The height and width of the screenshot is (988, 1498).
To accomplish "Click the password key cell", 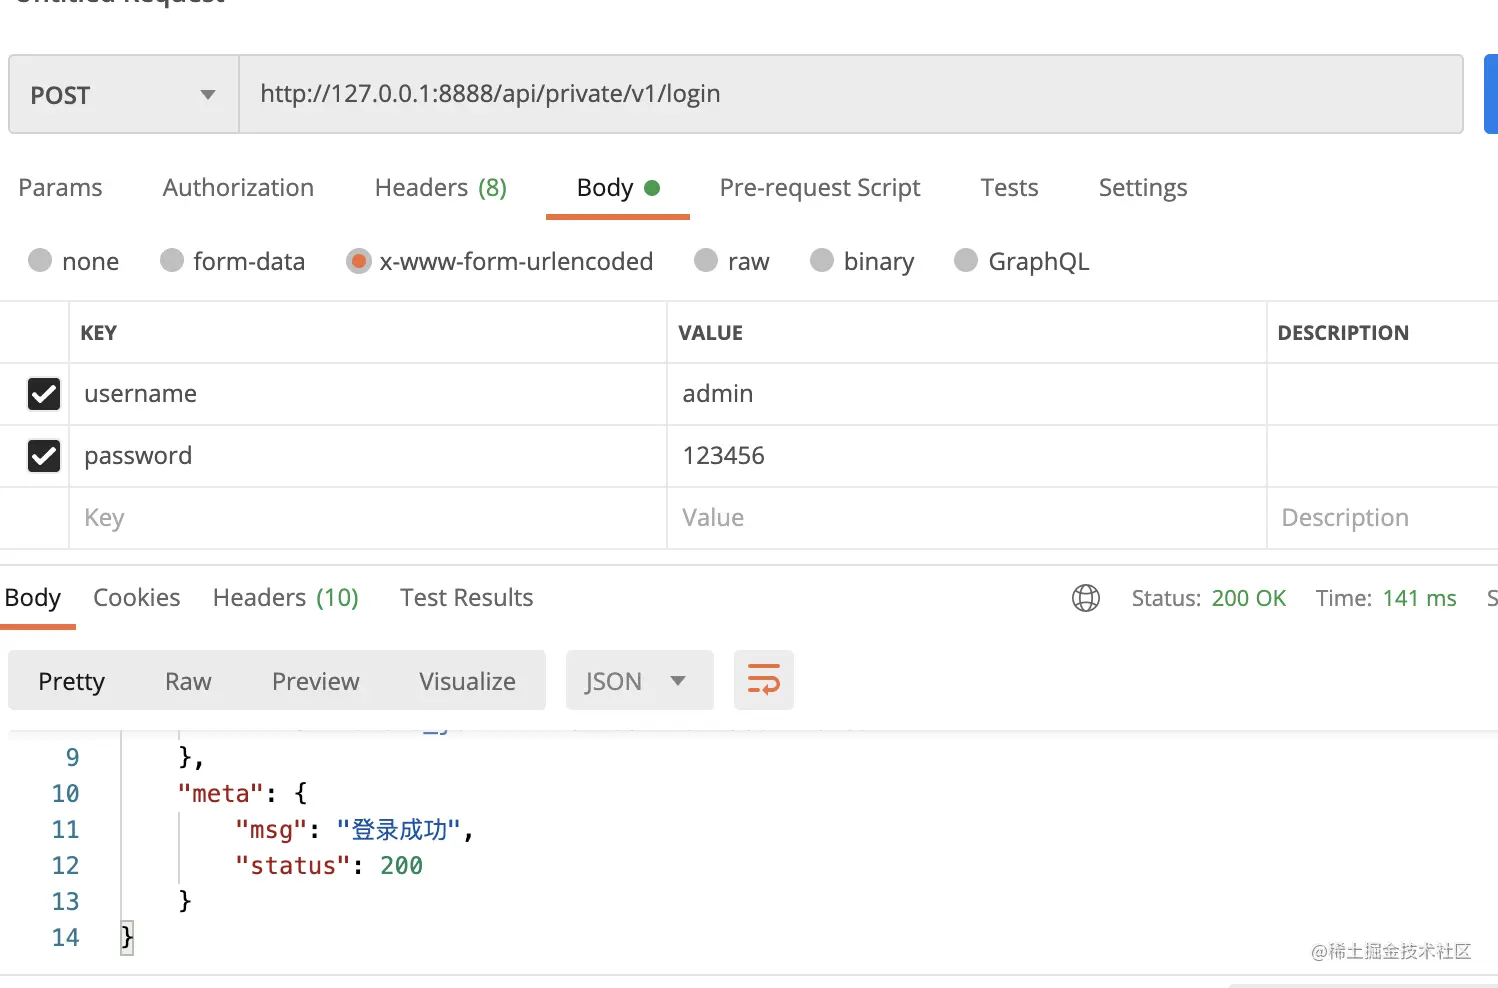I will click(x=368, y=456).
